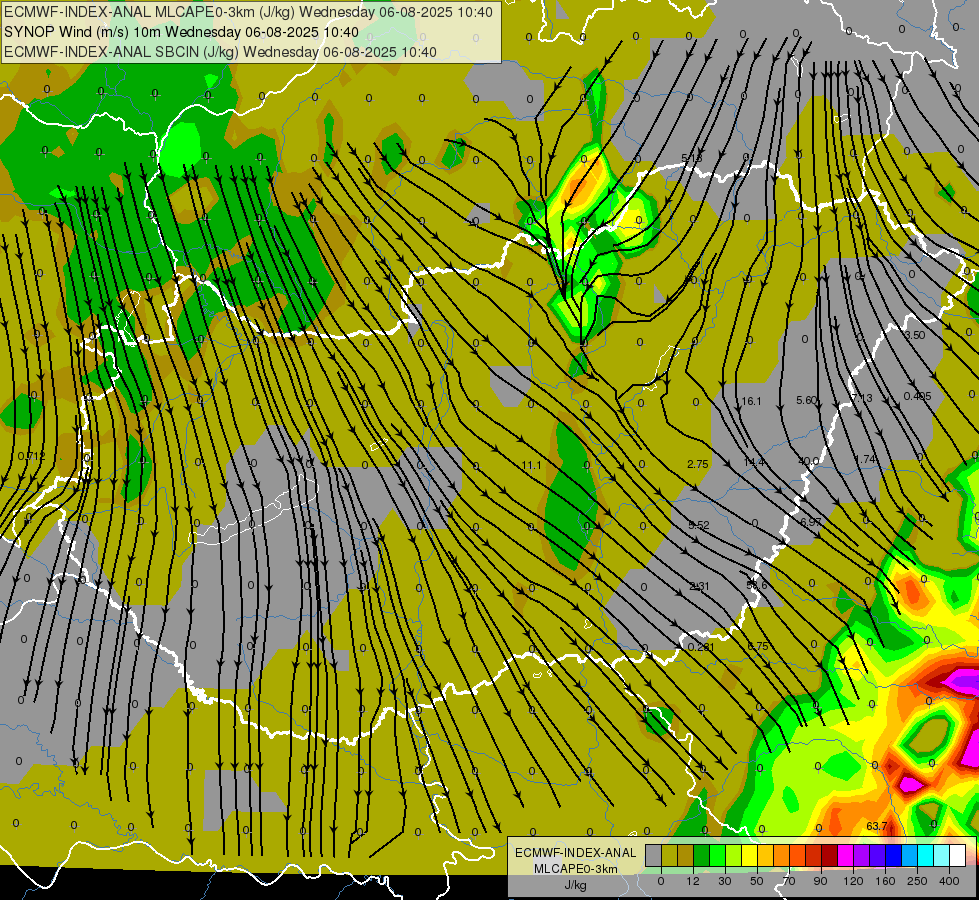Screen dimensions: 979x900
Task: Click the map value 63.7
Action: [x=877, y=826]
